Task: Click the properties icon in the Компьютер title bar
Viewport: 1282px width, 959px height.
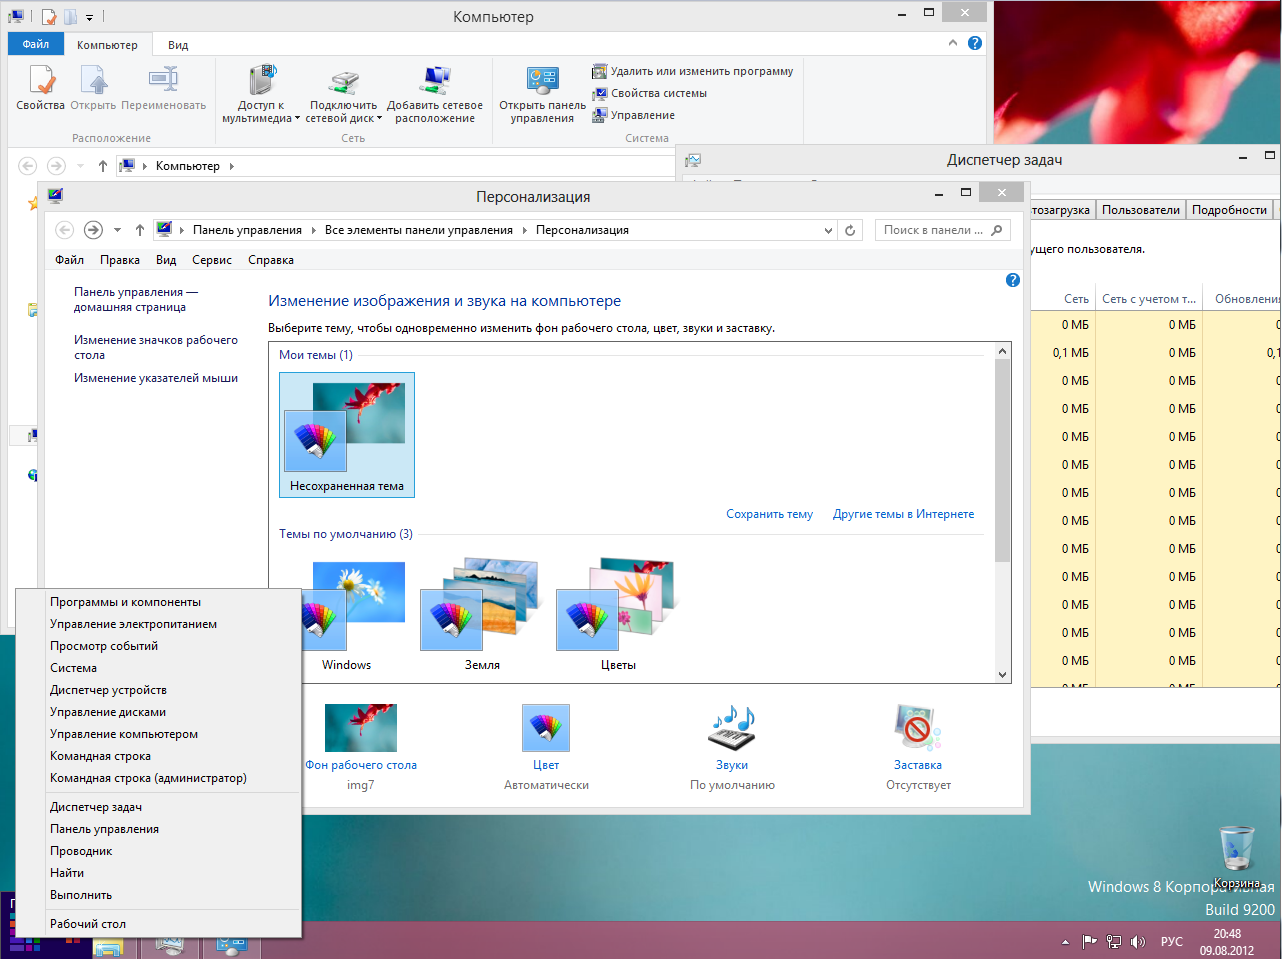Action: (49, 17)
